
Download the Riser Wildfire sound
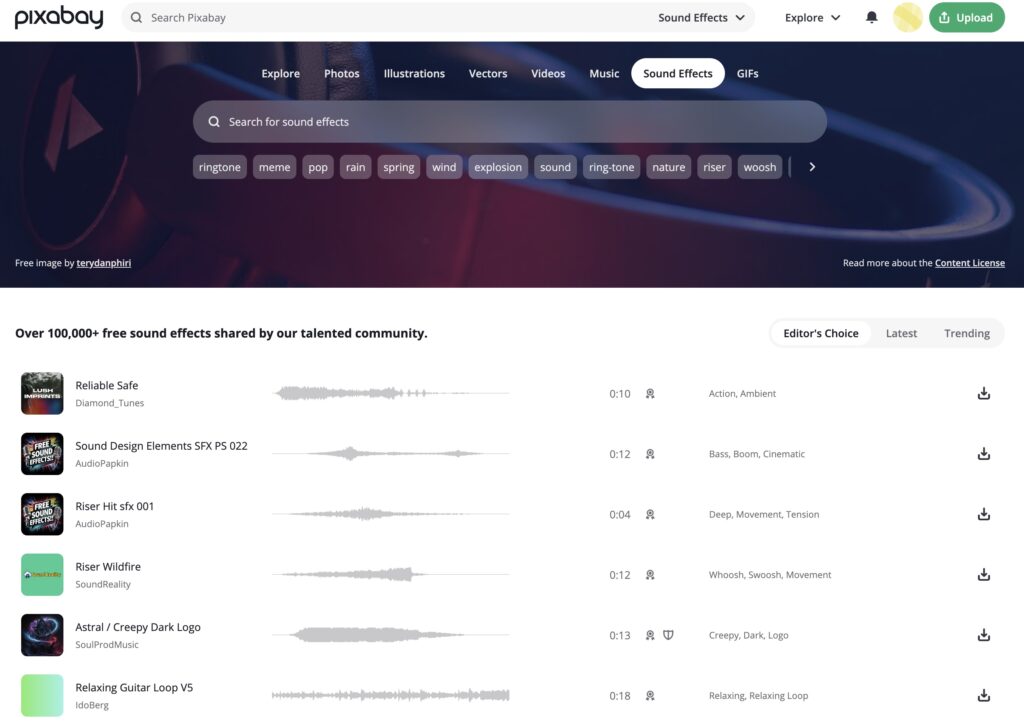coord(984,575)
